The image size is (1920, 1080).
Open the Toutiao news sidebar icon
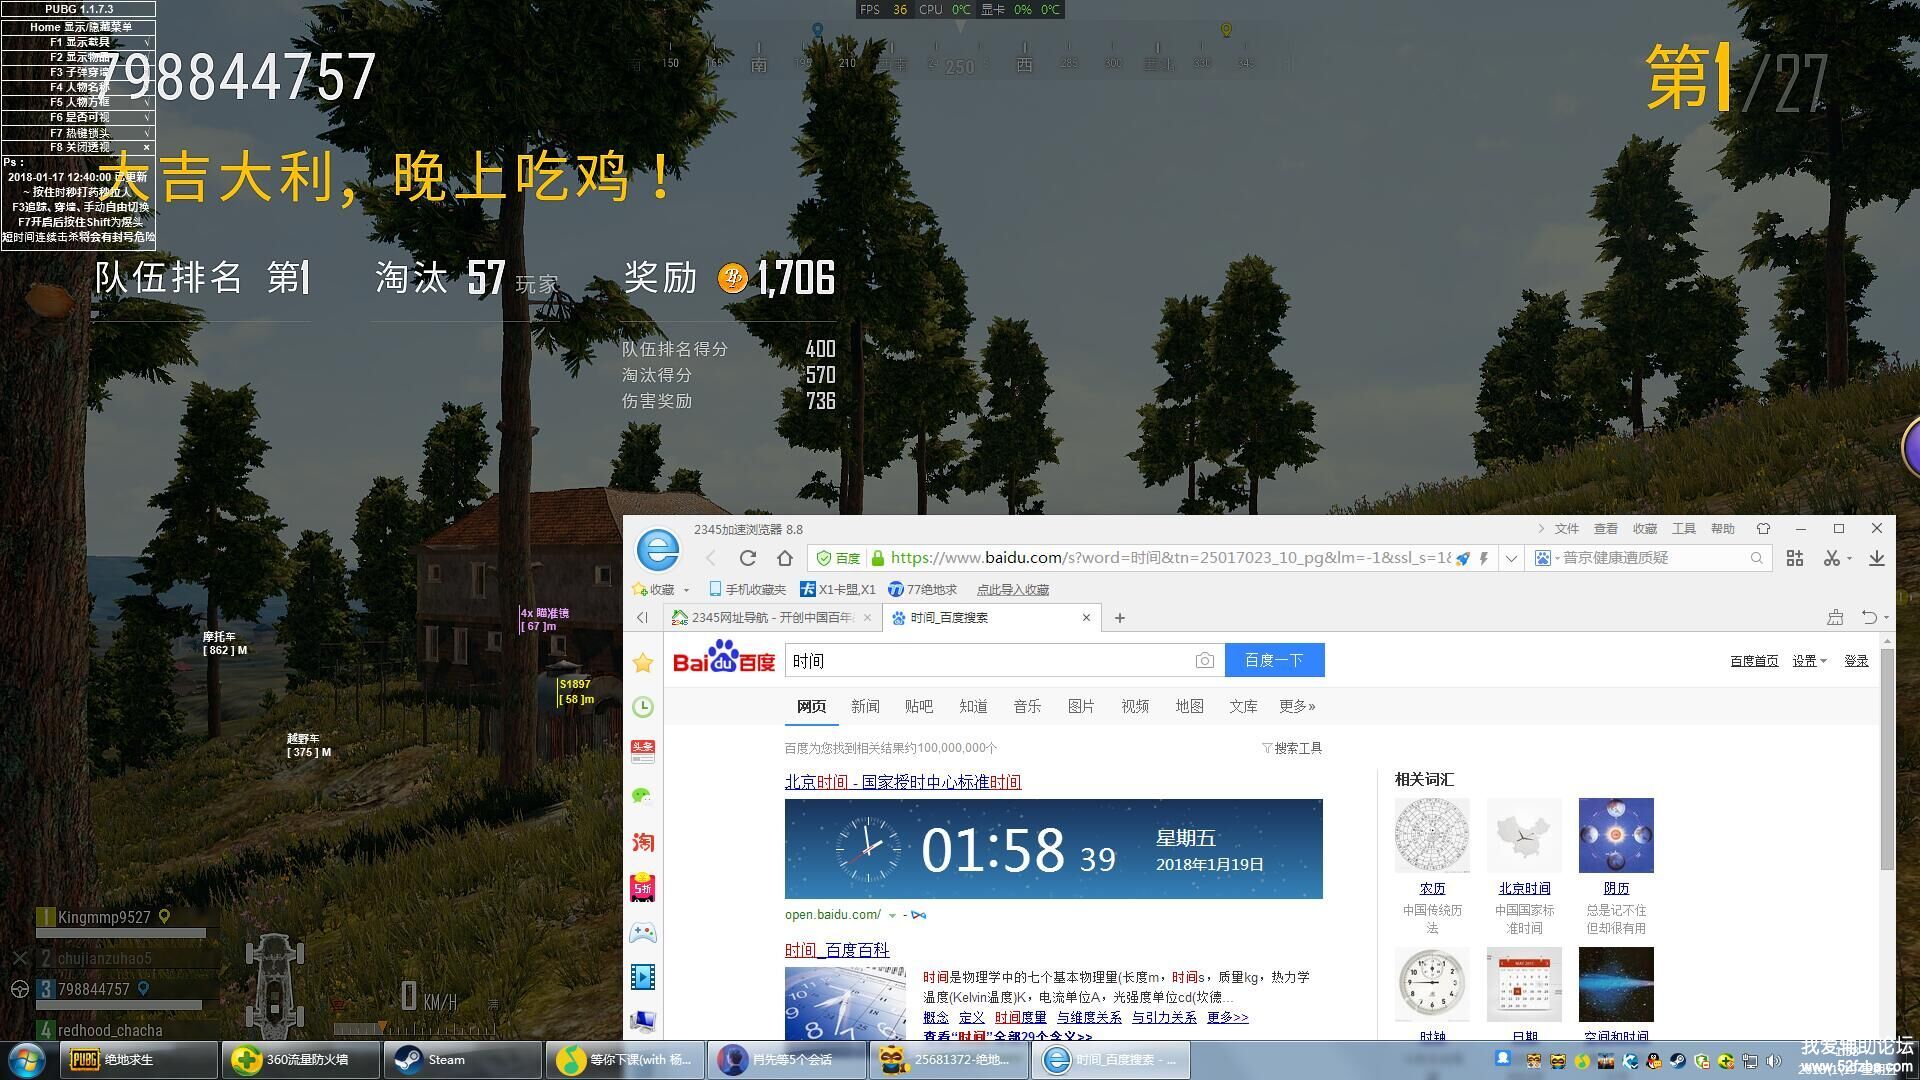pyautogui.click(x=643, y=751)
